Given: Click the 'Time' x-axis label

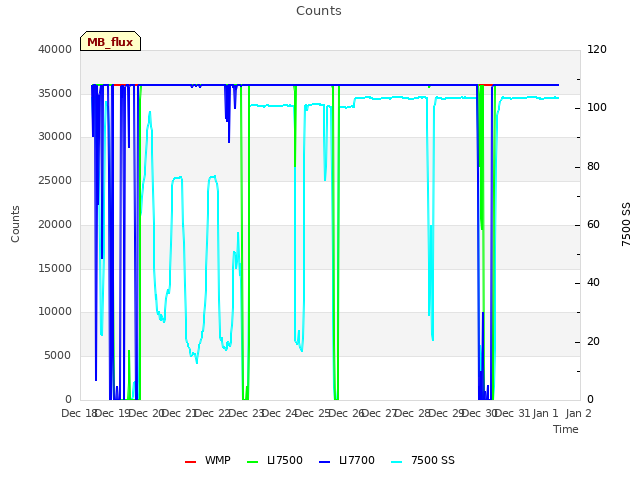Looking at the screenshot, I should click(x=566, y=429).
